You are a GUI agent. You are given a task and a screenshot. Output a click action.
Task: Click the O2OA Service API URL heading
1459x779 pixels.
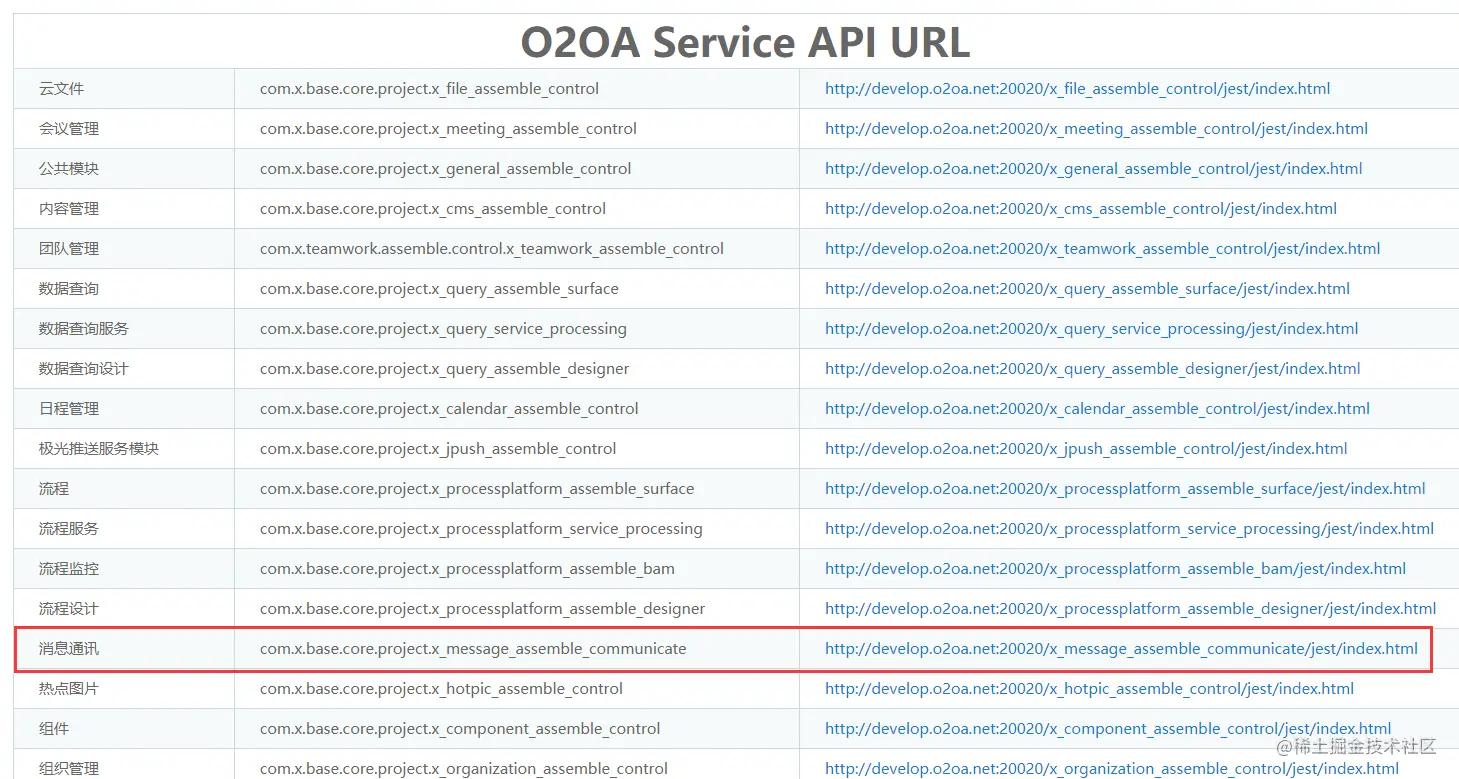point(745,42)
